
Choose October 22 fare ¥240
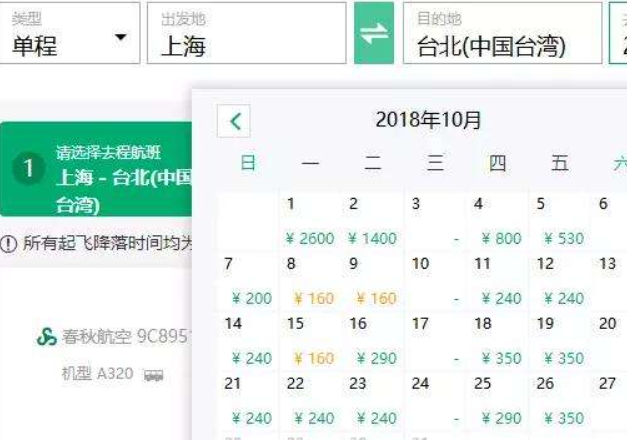click(x=311, y=402)
